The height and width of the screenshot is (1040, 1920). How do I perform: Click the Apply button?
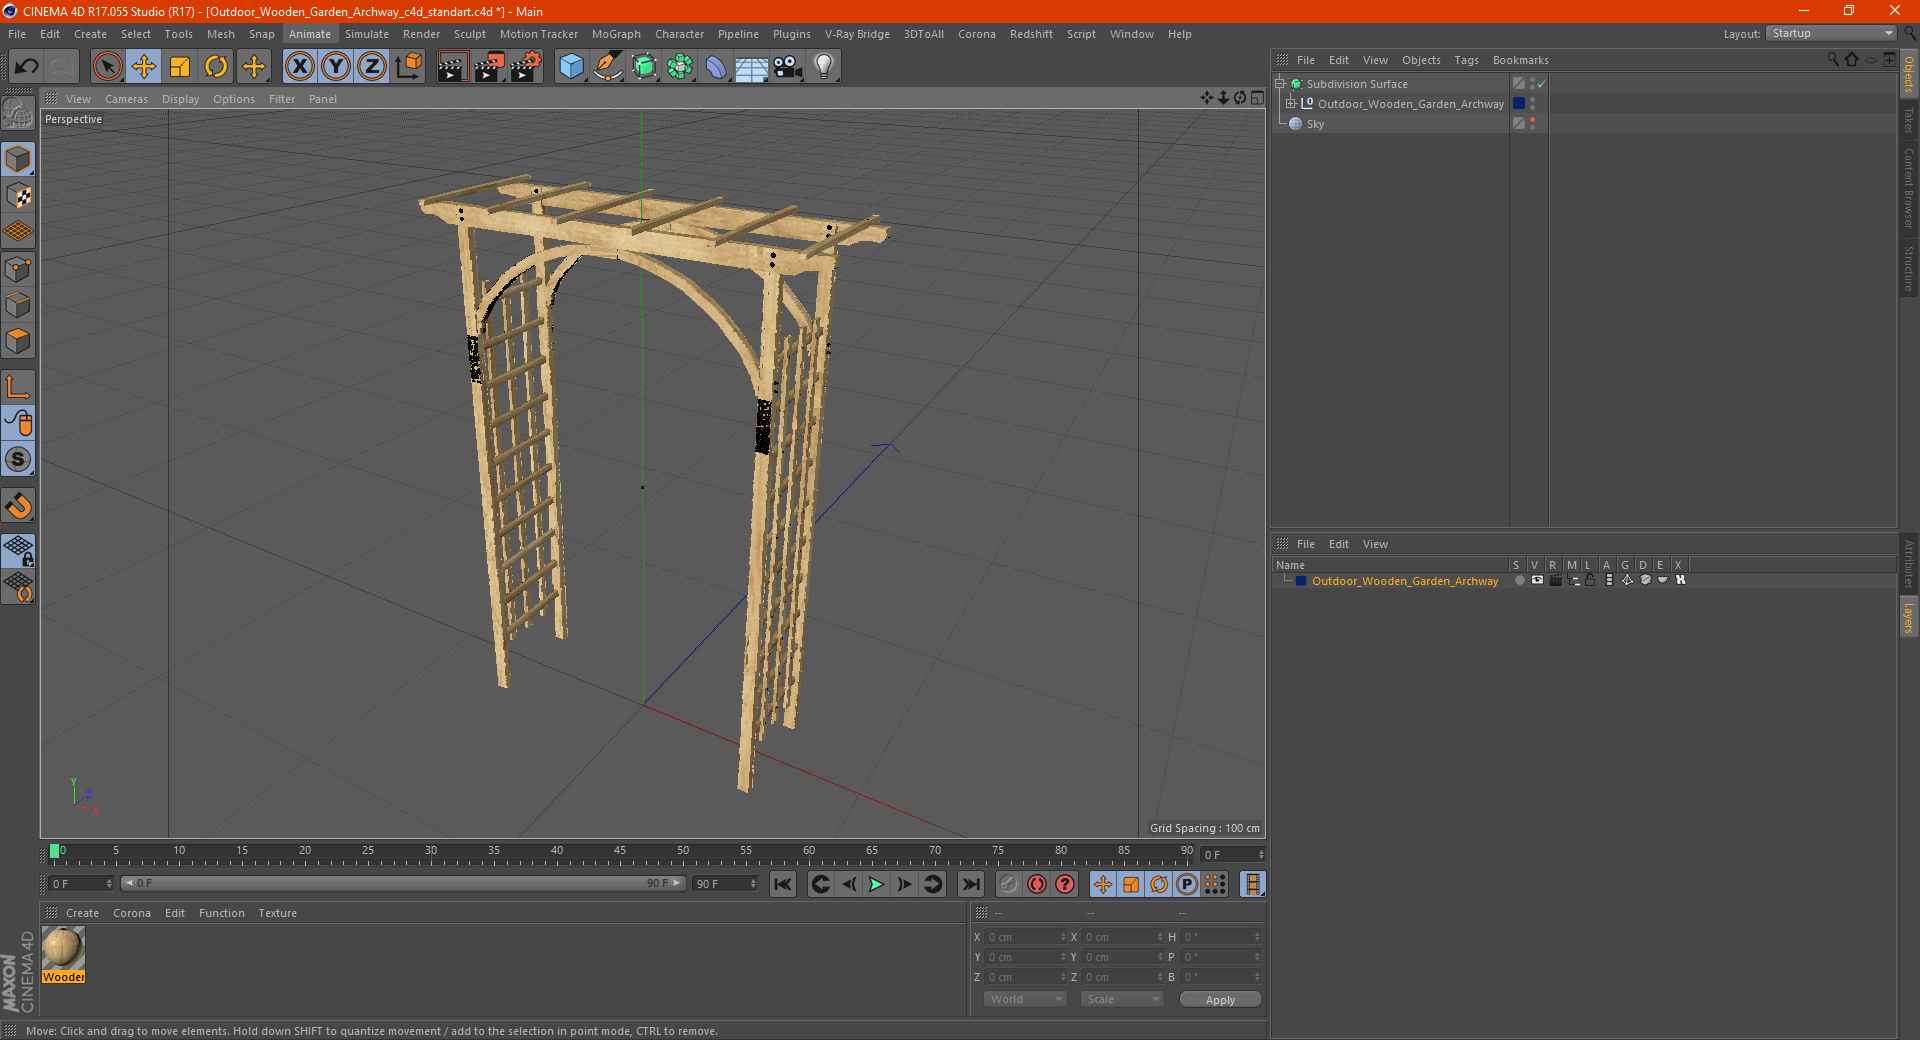click(1220, 999)
